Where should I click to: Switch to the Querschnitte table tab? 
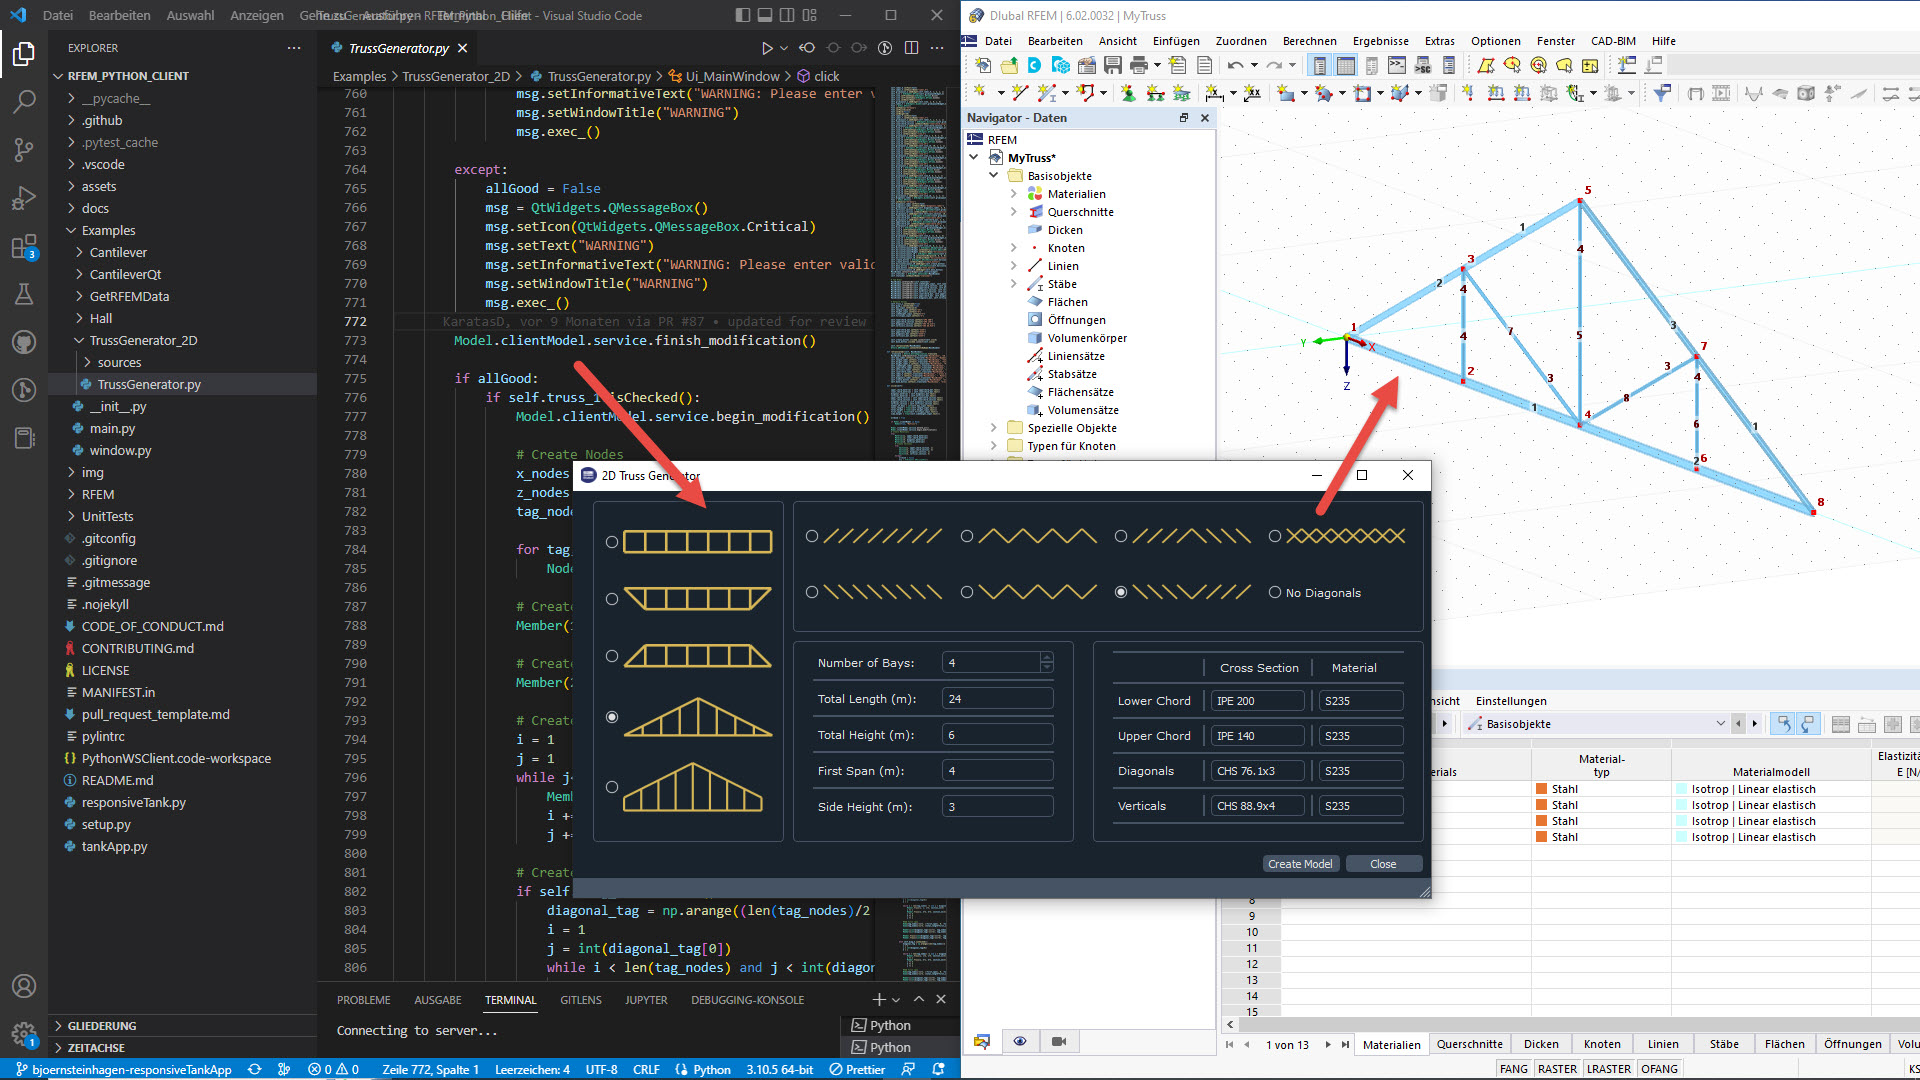point(1469,1044)
